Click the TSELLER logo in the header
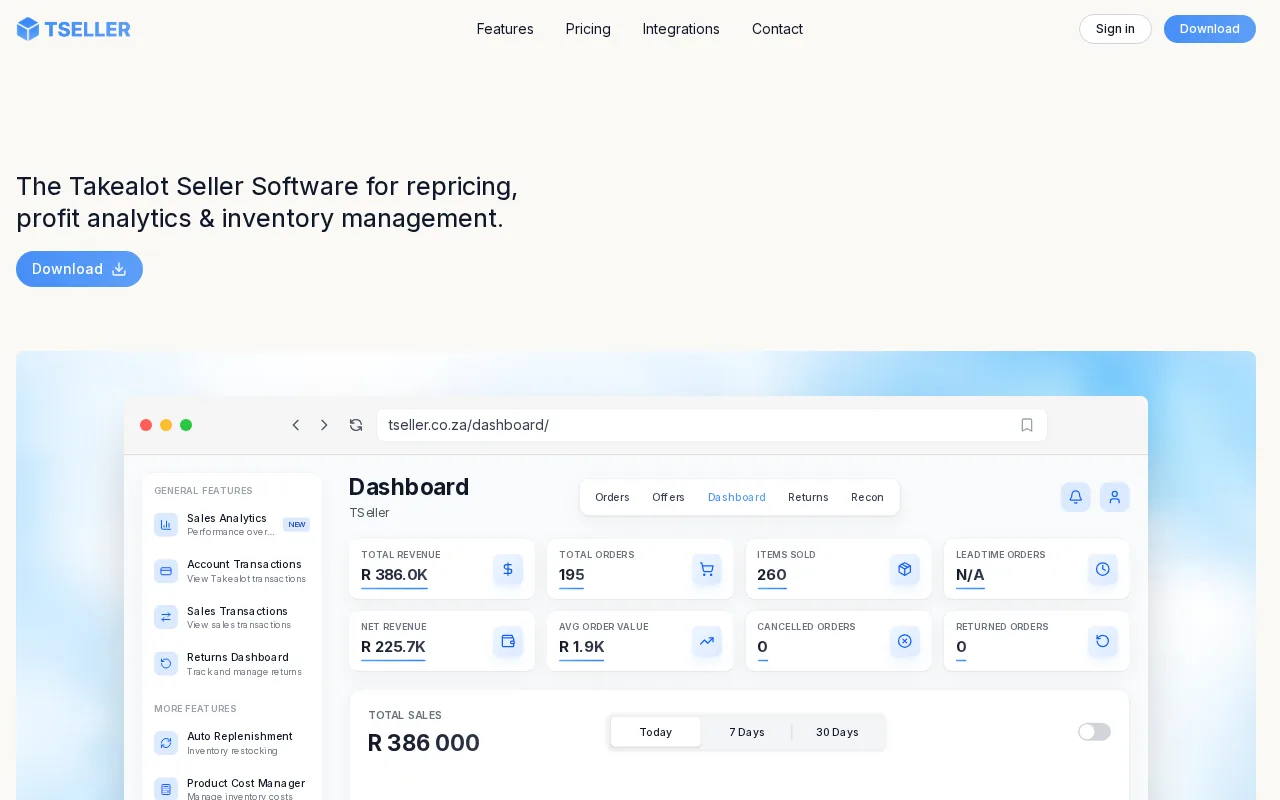The width and height of the screenshot is (1280, 800). 73,29
